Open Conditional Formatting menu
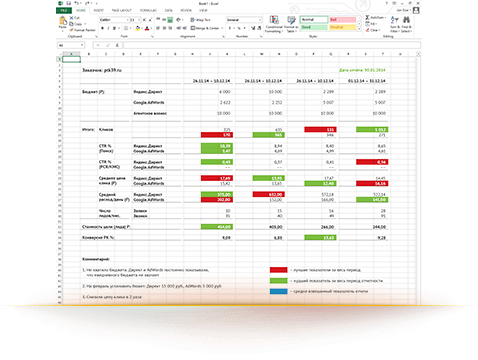The height and width of the screenshot is (360, 478). (x=274, y=24)
